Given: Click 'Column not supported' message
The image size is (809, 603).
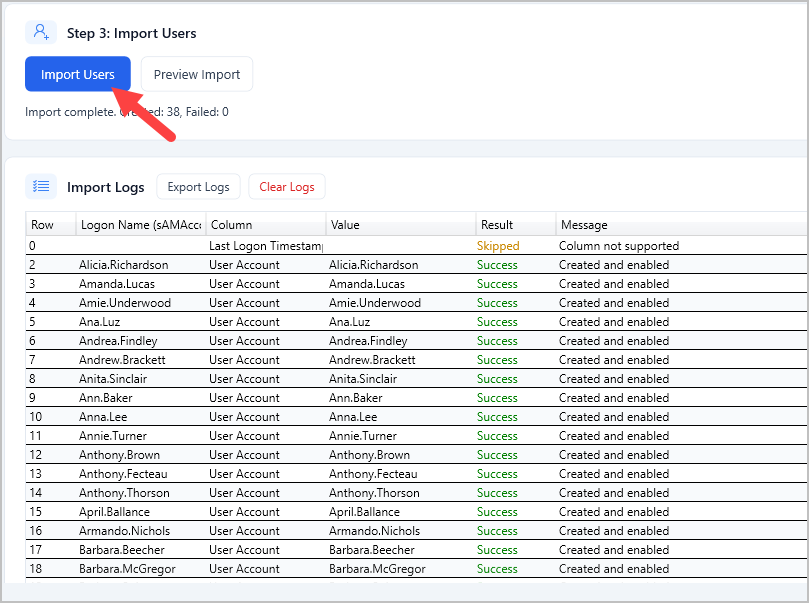Looking at the screenshot, I should click(x=619, y=246).
